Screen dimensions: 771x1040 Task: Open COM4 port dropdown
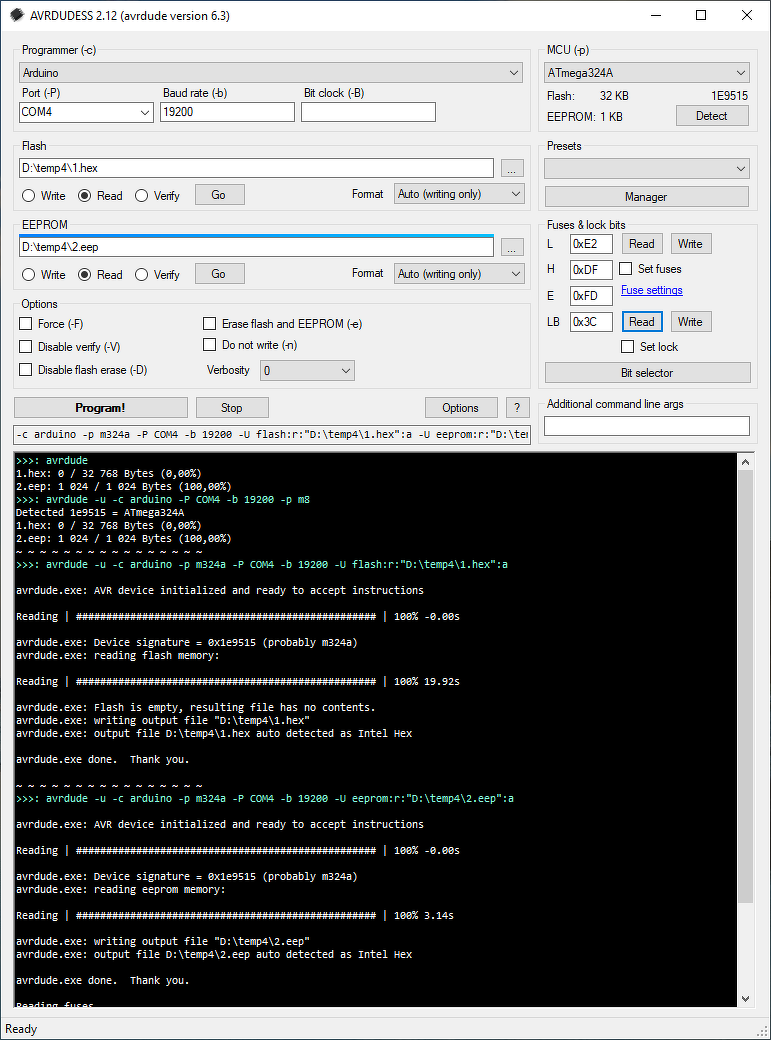click(x=86, y=112)
